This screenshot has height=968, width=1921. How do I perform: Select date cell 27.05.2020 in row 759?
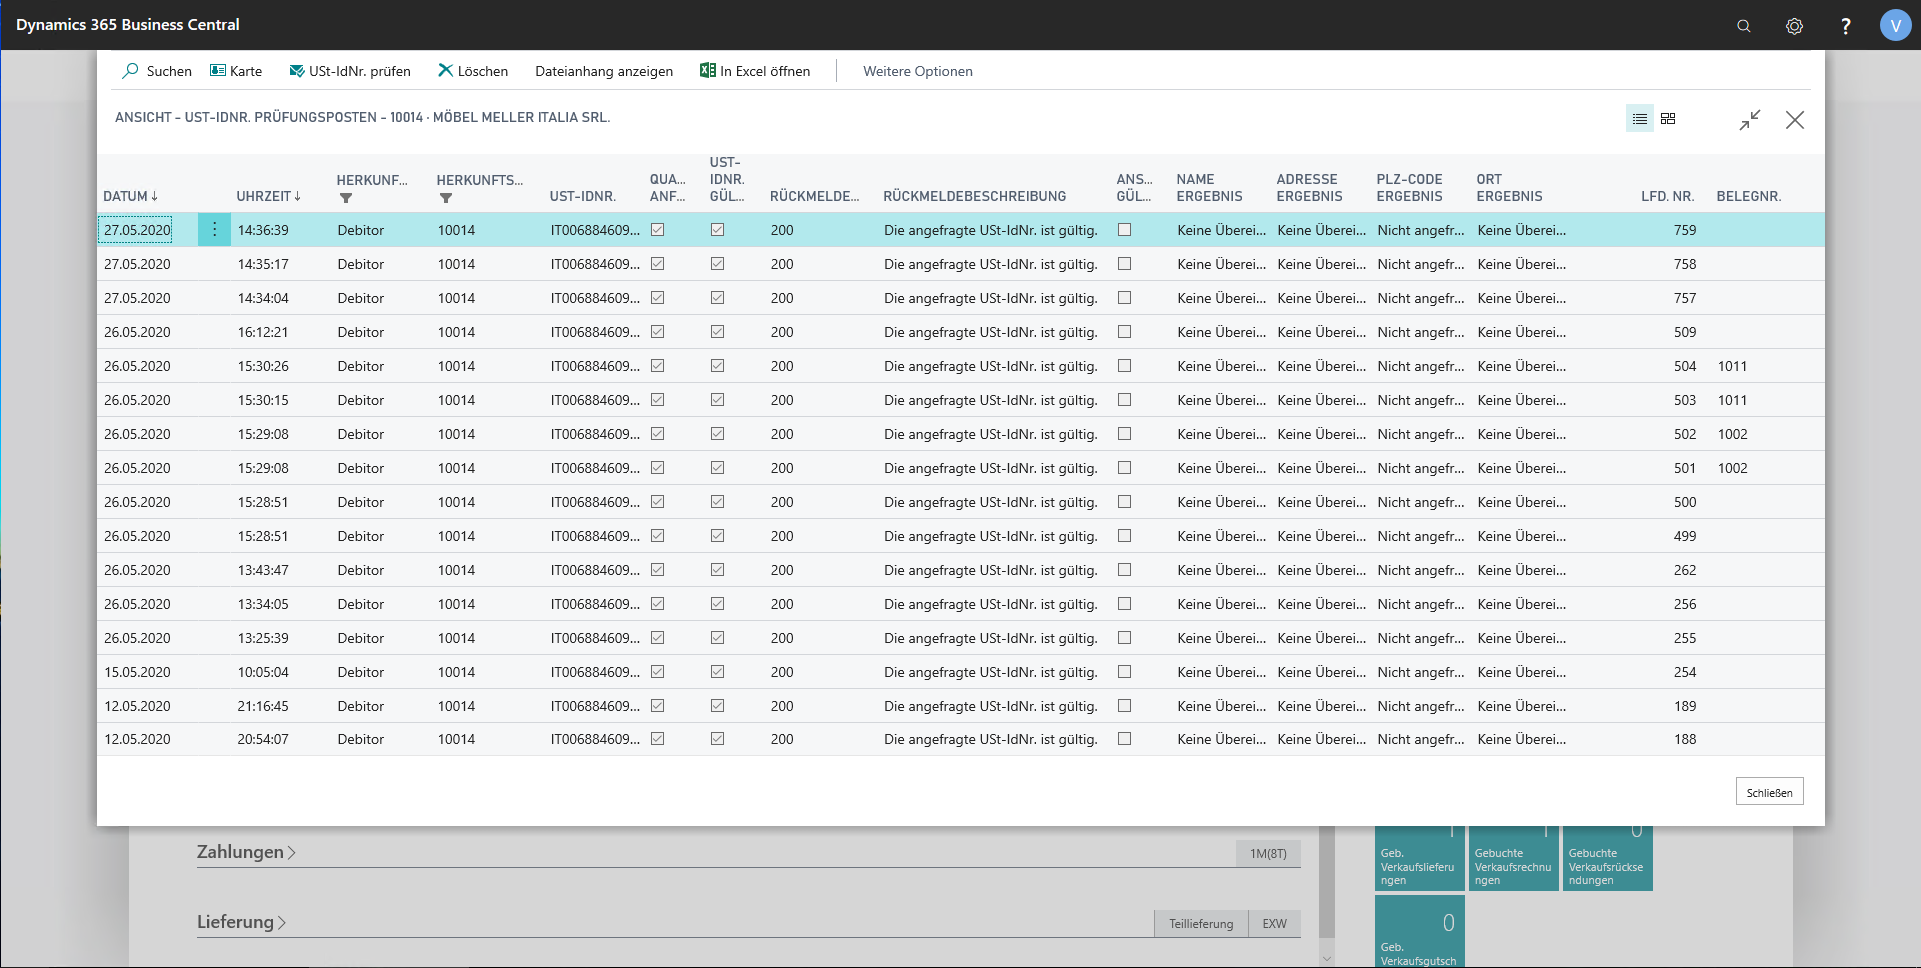tap(137, 230)
